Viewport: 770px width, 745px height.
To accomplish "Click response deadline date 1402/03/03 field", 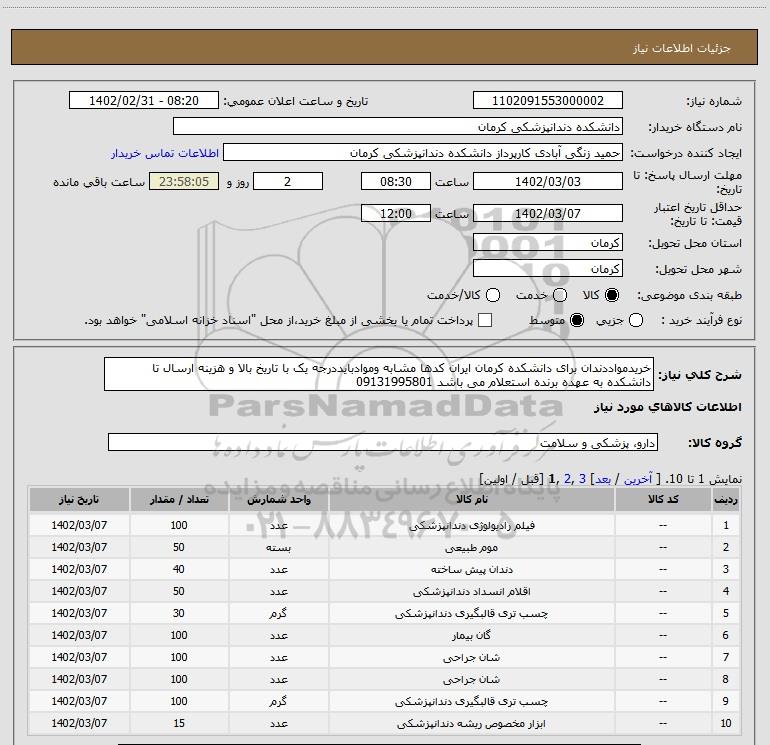I will 548,181.
